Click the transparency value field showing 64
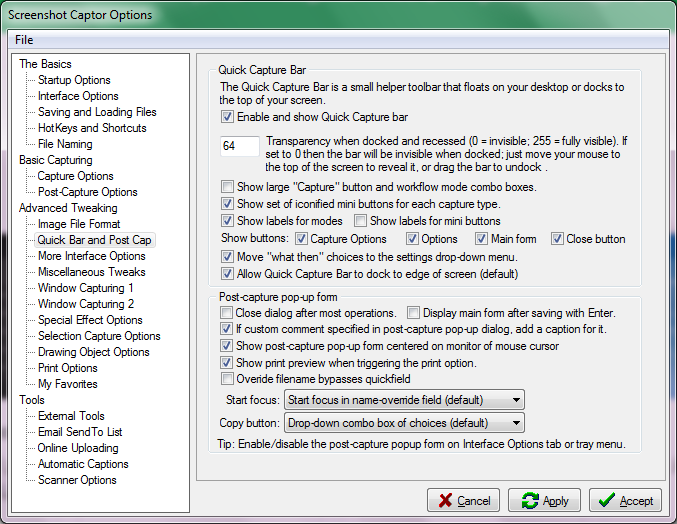The image size is (677, 524). coord(240,146)
